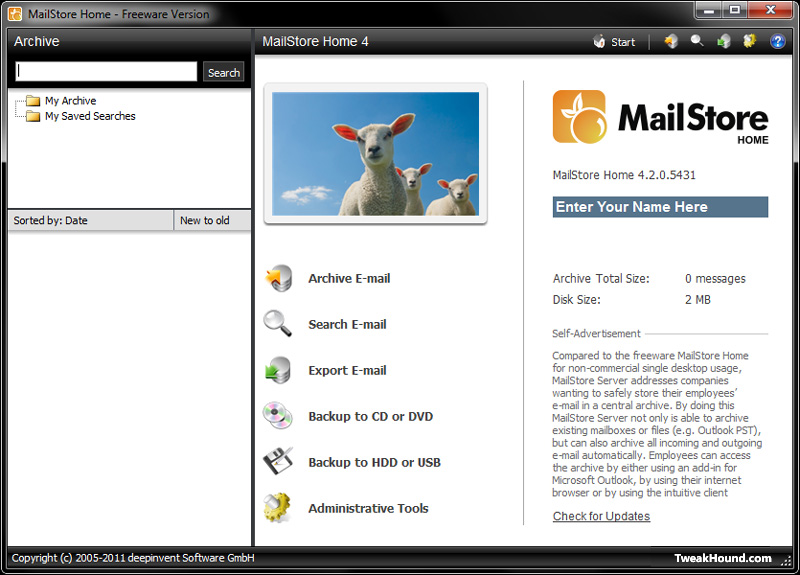The height and width of the screenshot is (575, 800).
Task: Open Help with the blue question icon
Action: [x=777, y=41]
